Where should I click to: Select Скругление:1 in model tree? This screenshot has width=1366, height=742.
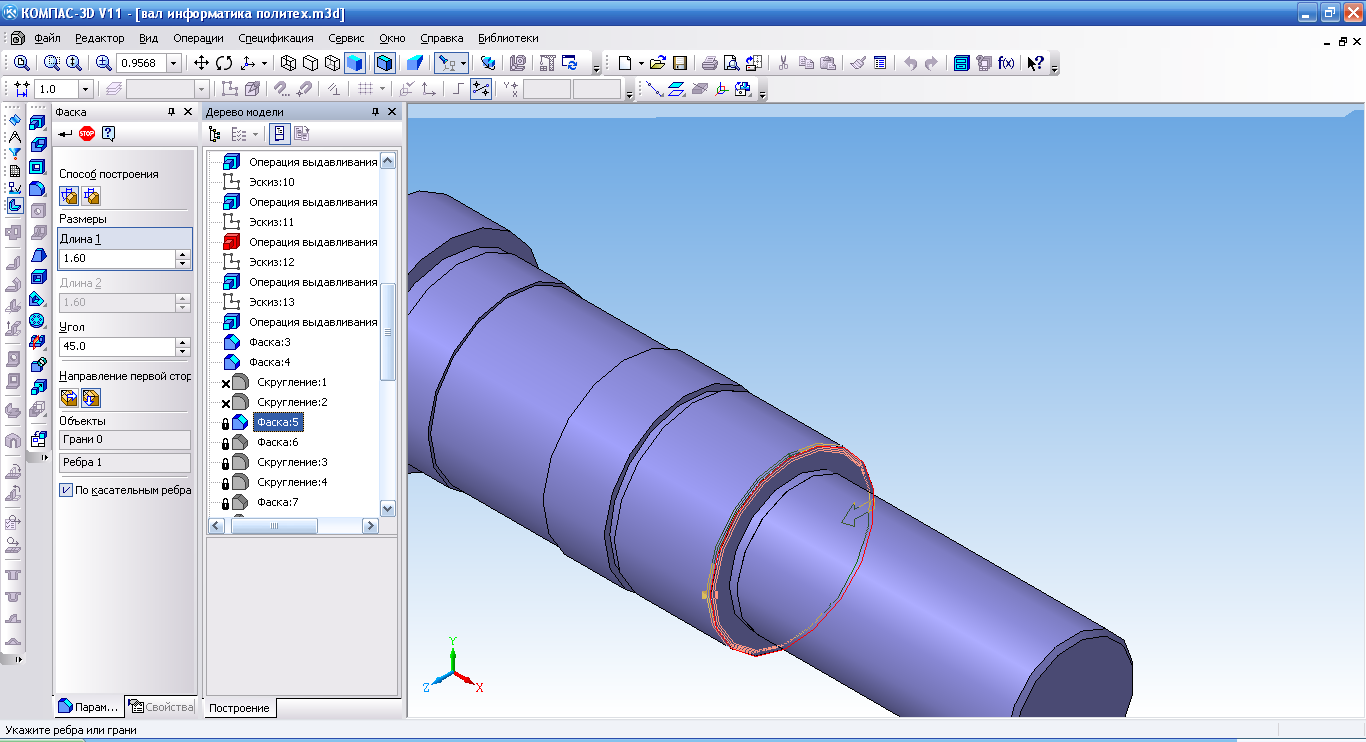(x=292, y=382)
